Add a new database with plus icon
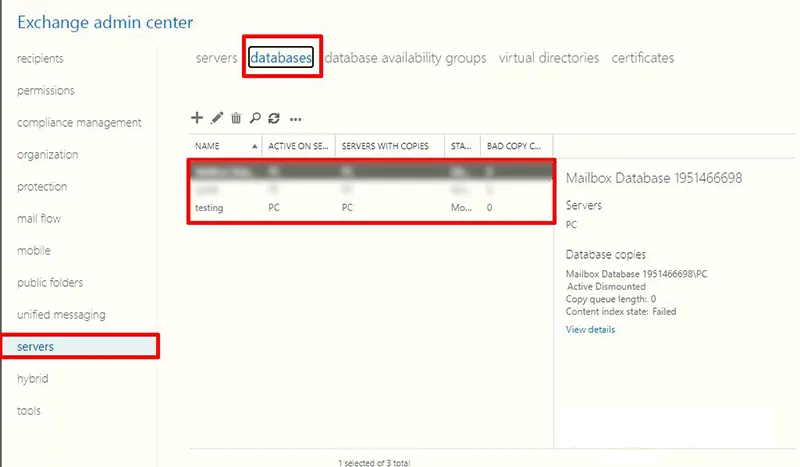 click(x=197, y=118)
